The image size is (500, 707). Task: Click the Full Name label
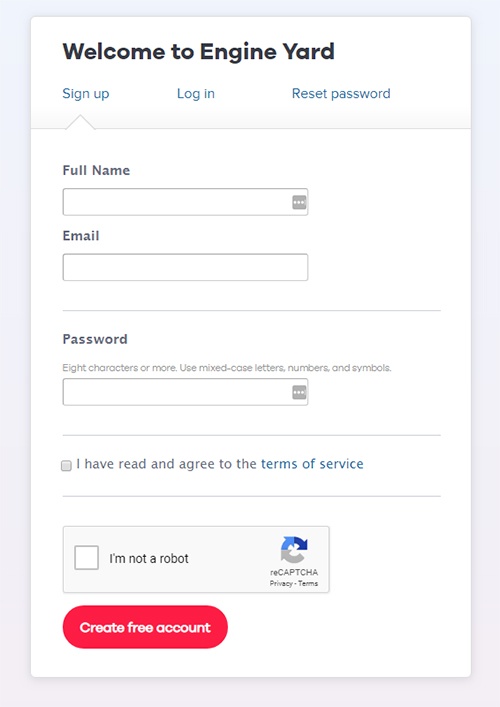(96, 170)
